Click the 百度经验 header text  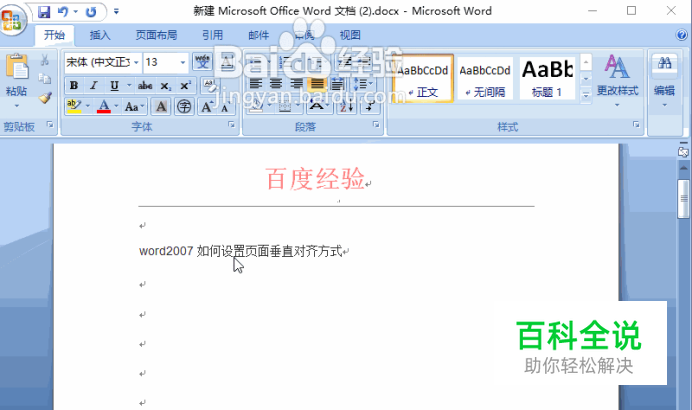click(x=315, y=179)
